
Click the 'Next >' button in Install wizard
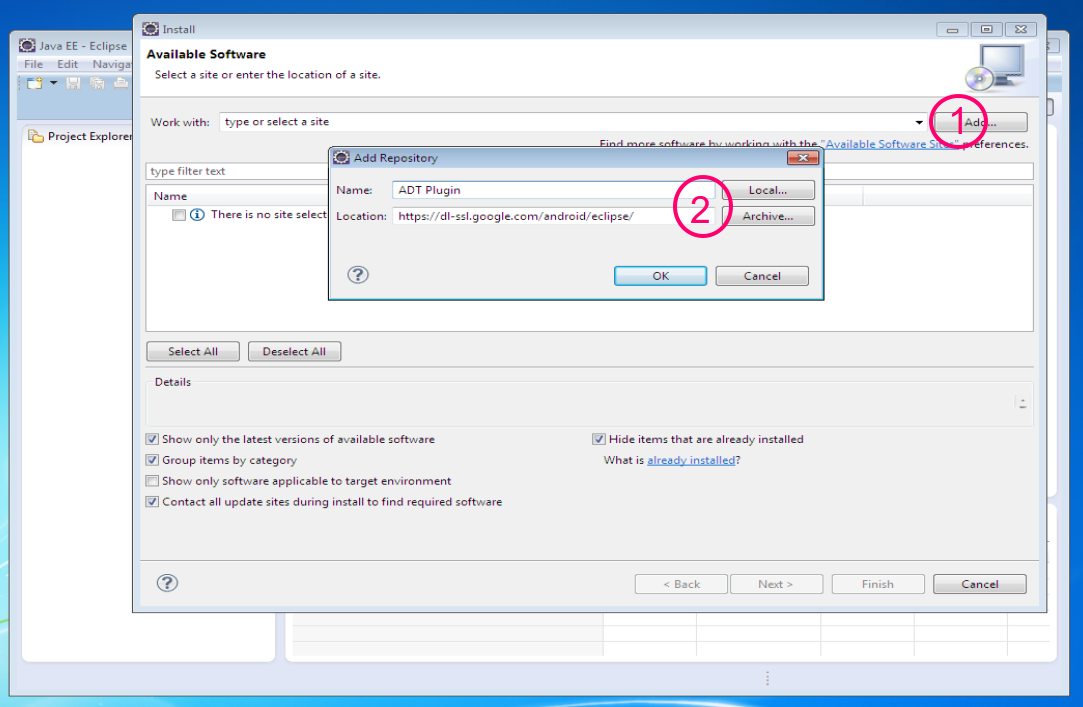point(776,584)
